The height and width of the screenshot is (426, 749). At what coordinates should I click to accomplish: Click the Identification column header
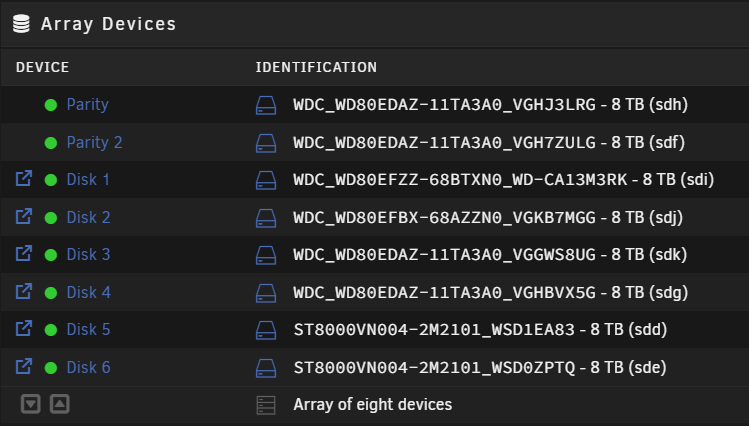click(316, 67)
